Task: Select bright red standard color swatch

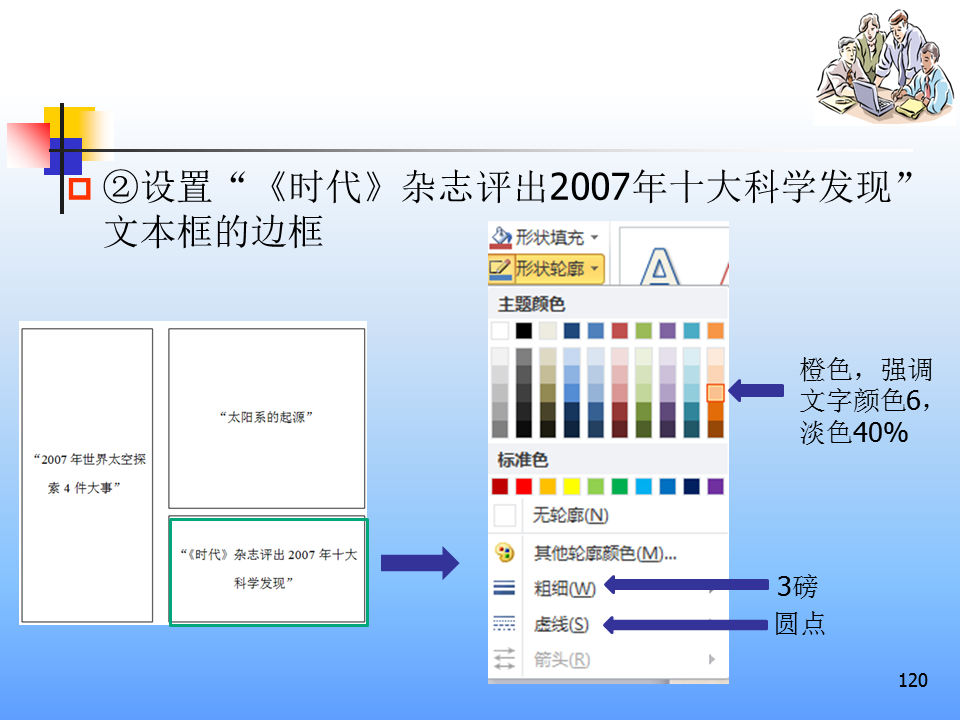Action: point(523,486)
